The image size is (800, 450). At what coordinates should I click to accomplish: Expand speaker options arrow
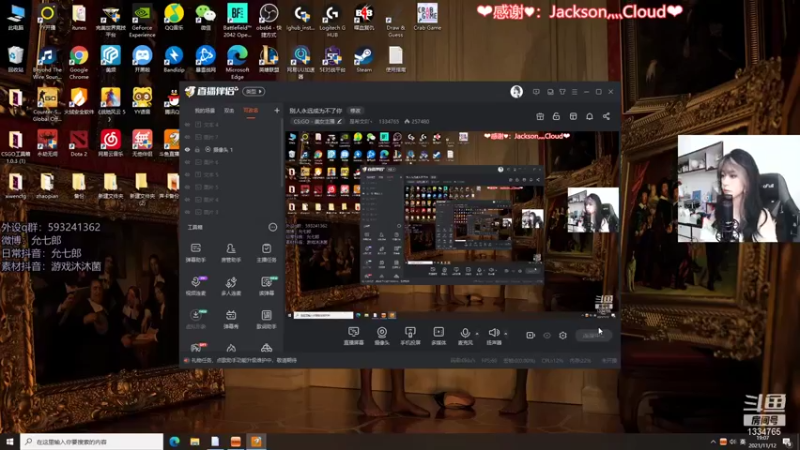[x=506, y=334]
